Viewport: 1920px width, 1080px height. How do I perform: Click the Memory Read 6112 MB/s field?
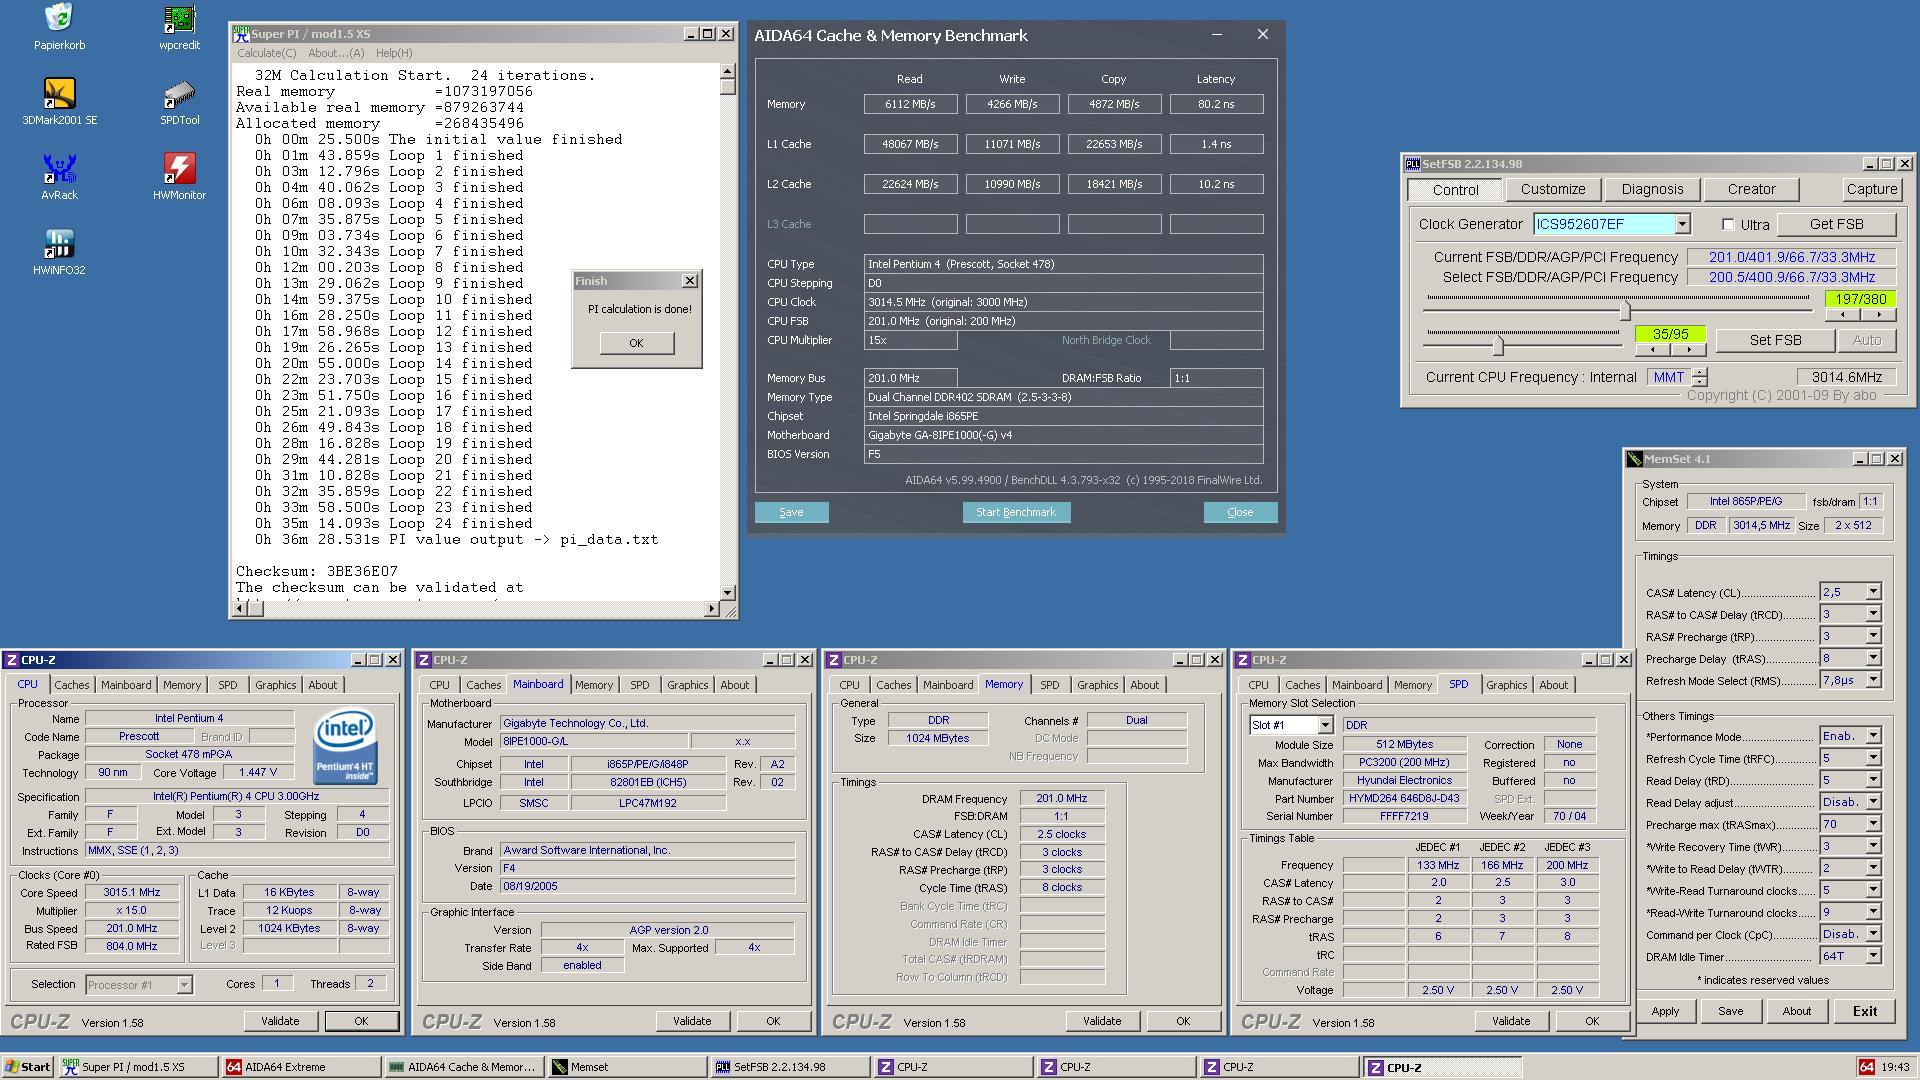[x=910, y=104]
